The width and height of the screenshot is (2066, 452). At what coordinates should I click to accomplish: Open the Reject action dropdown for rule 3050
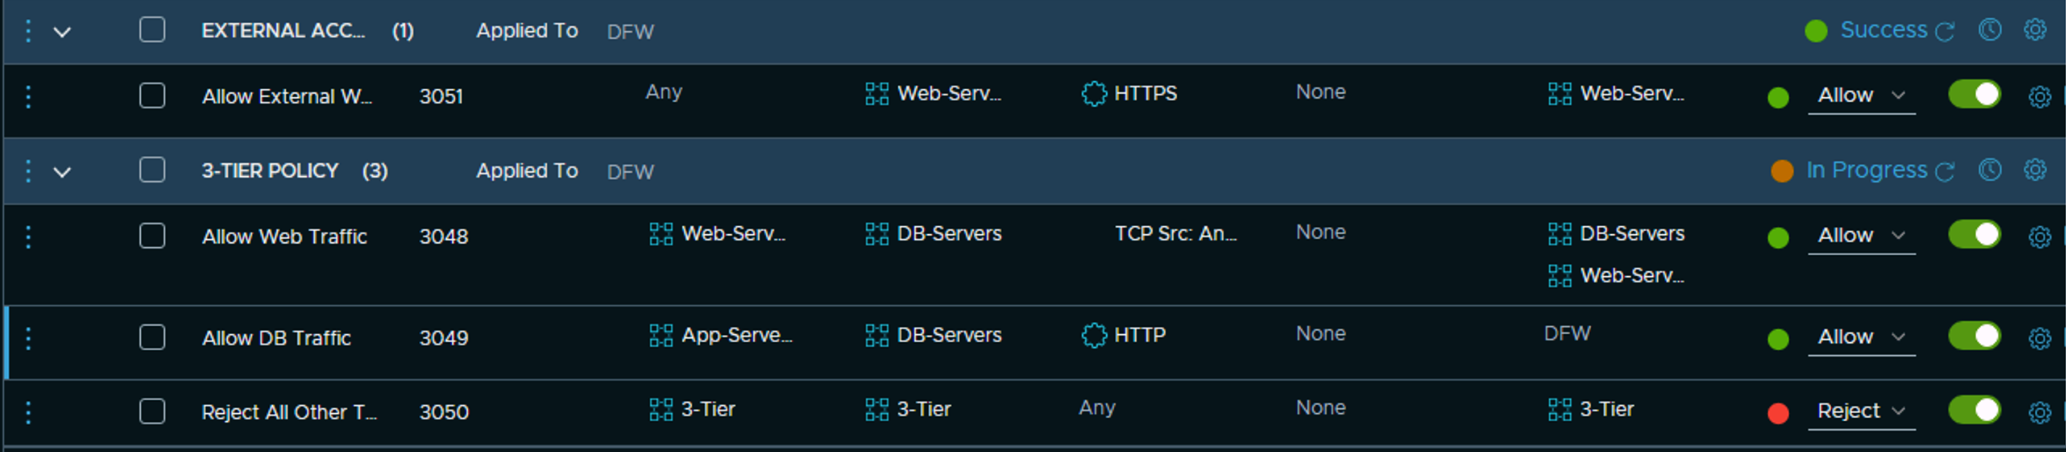pyautogui.click(x=1861, y=411)
